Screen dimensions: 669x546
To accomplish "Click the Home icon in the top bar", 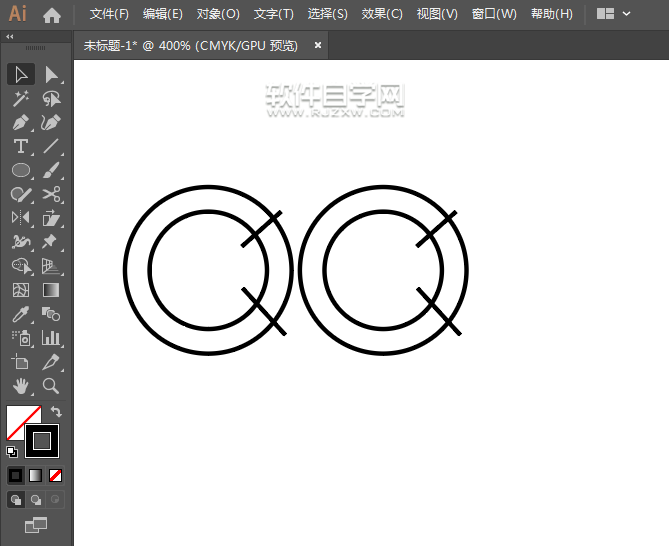I will point(52,15).
